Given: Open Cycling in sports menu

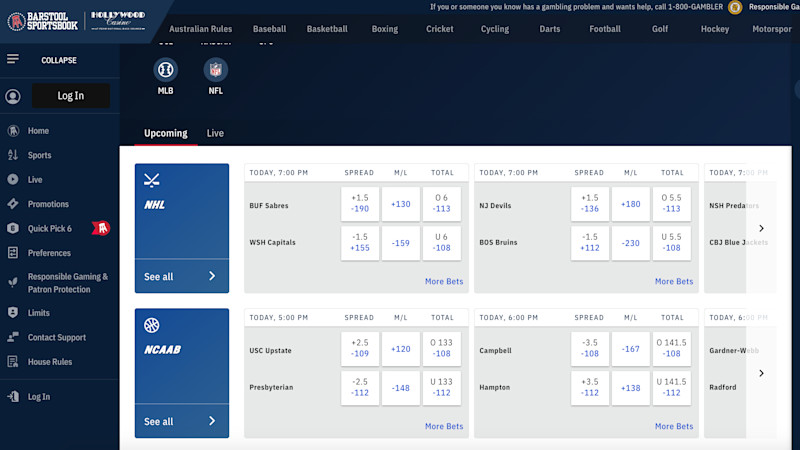Looking at the screenshot, I should (x=495, y=29).
